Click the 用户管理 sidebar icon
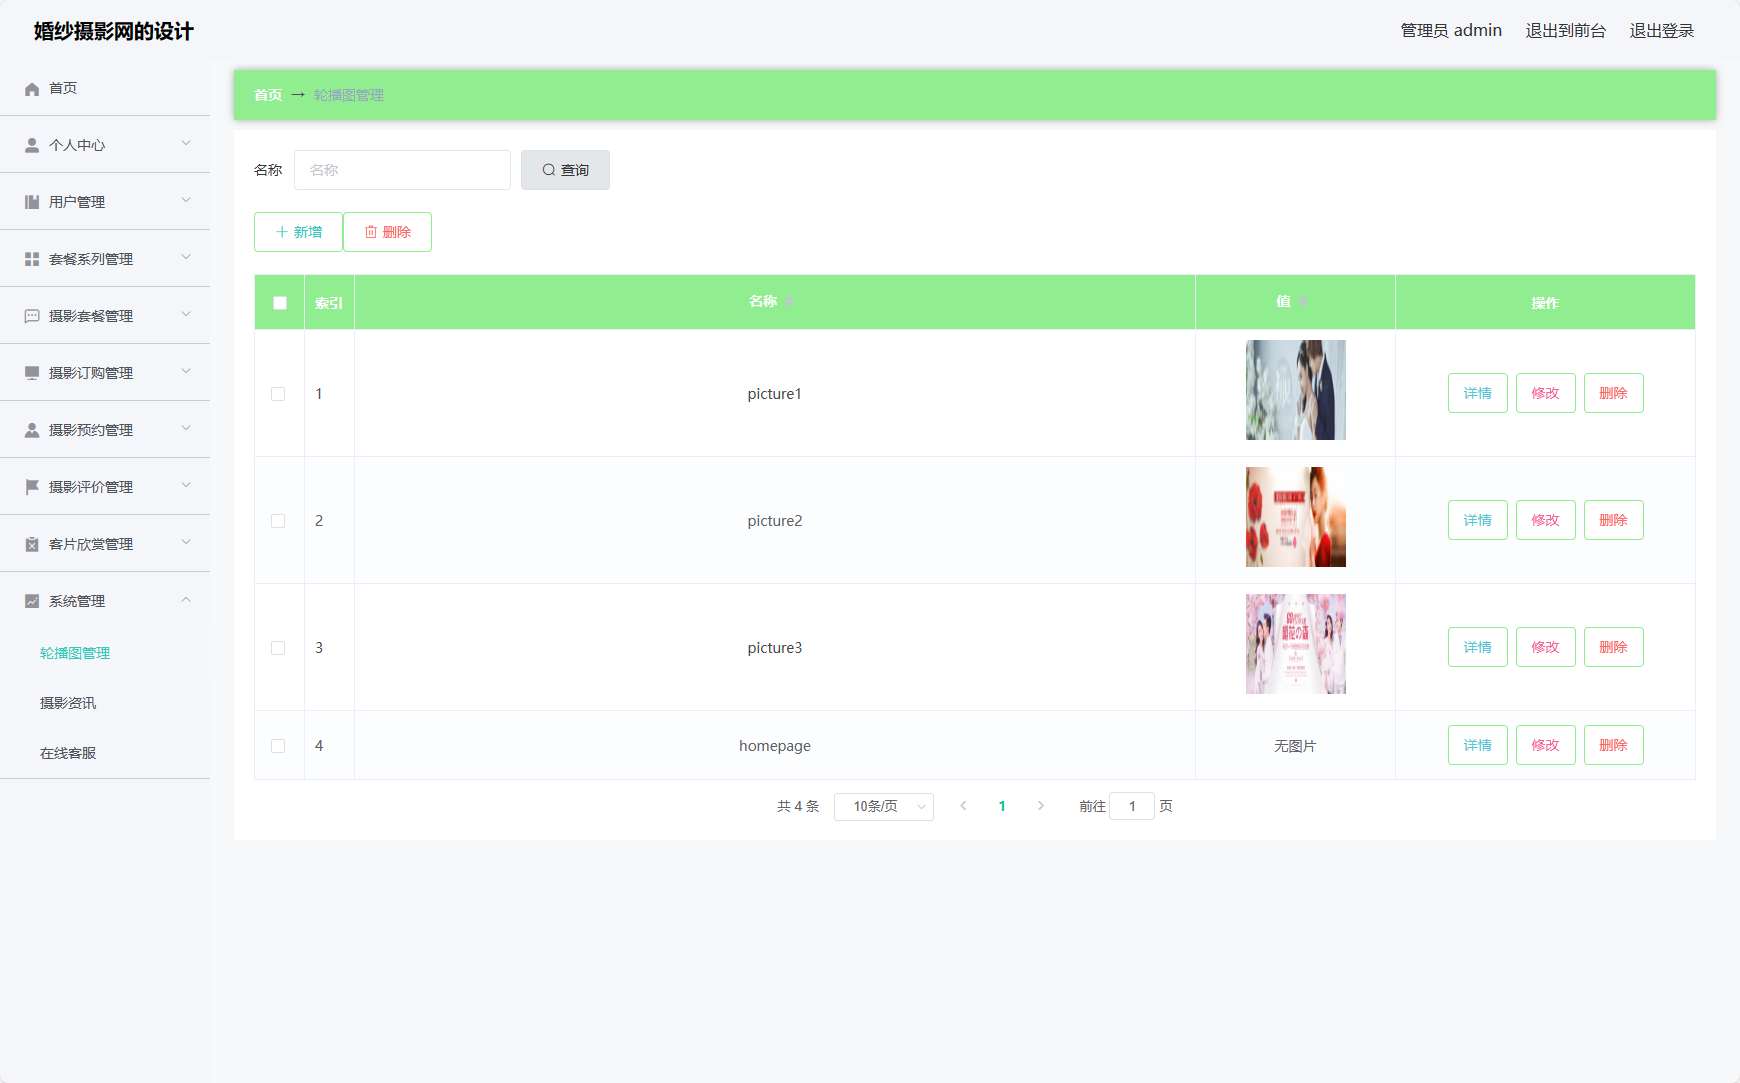Screen dimensions: 1740x1083 [x=32, y=203]
